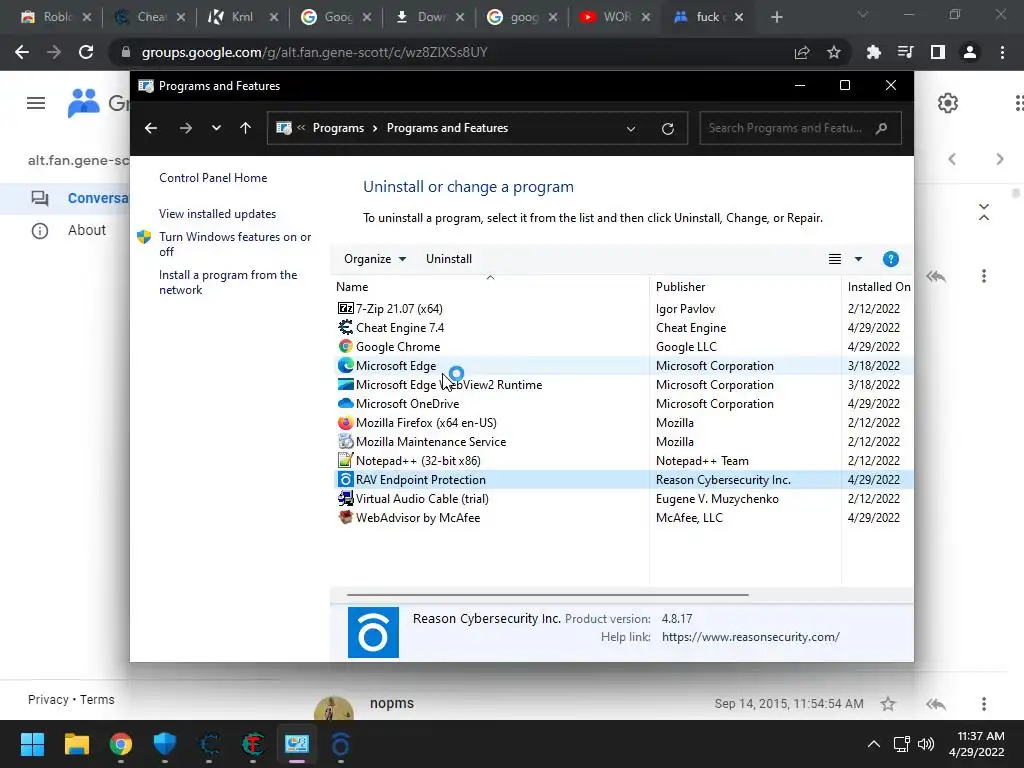This screenshot has width=1024, height=768.
Task: Click Programs breadcrumb in address bar
Action: pos(338,128)
